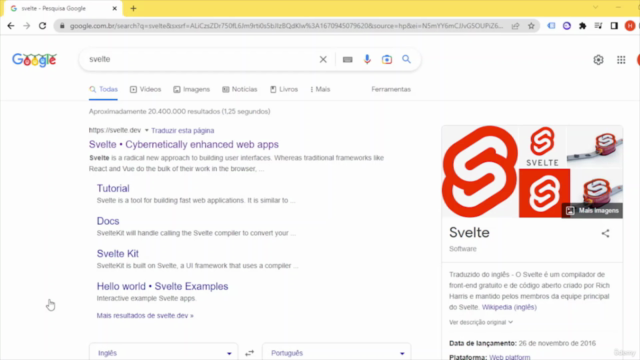The height and width of the screenshot is (360, 640).
Task: Switch to the Vídeos tab
Action: tap(145, 89)
